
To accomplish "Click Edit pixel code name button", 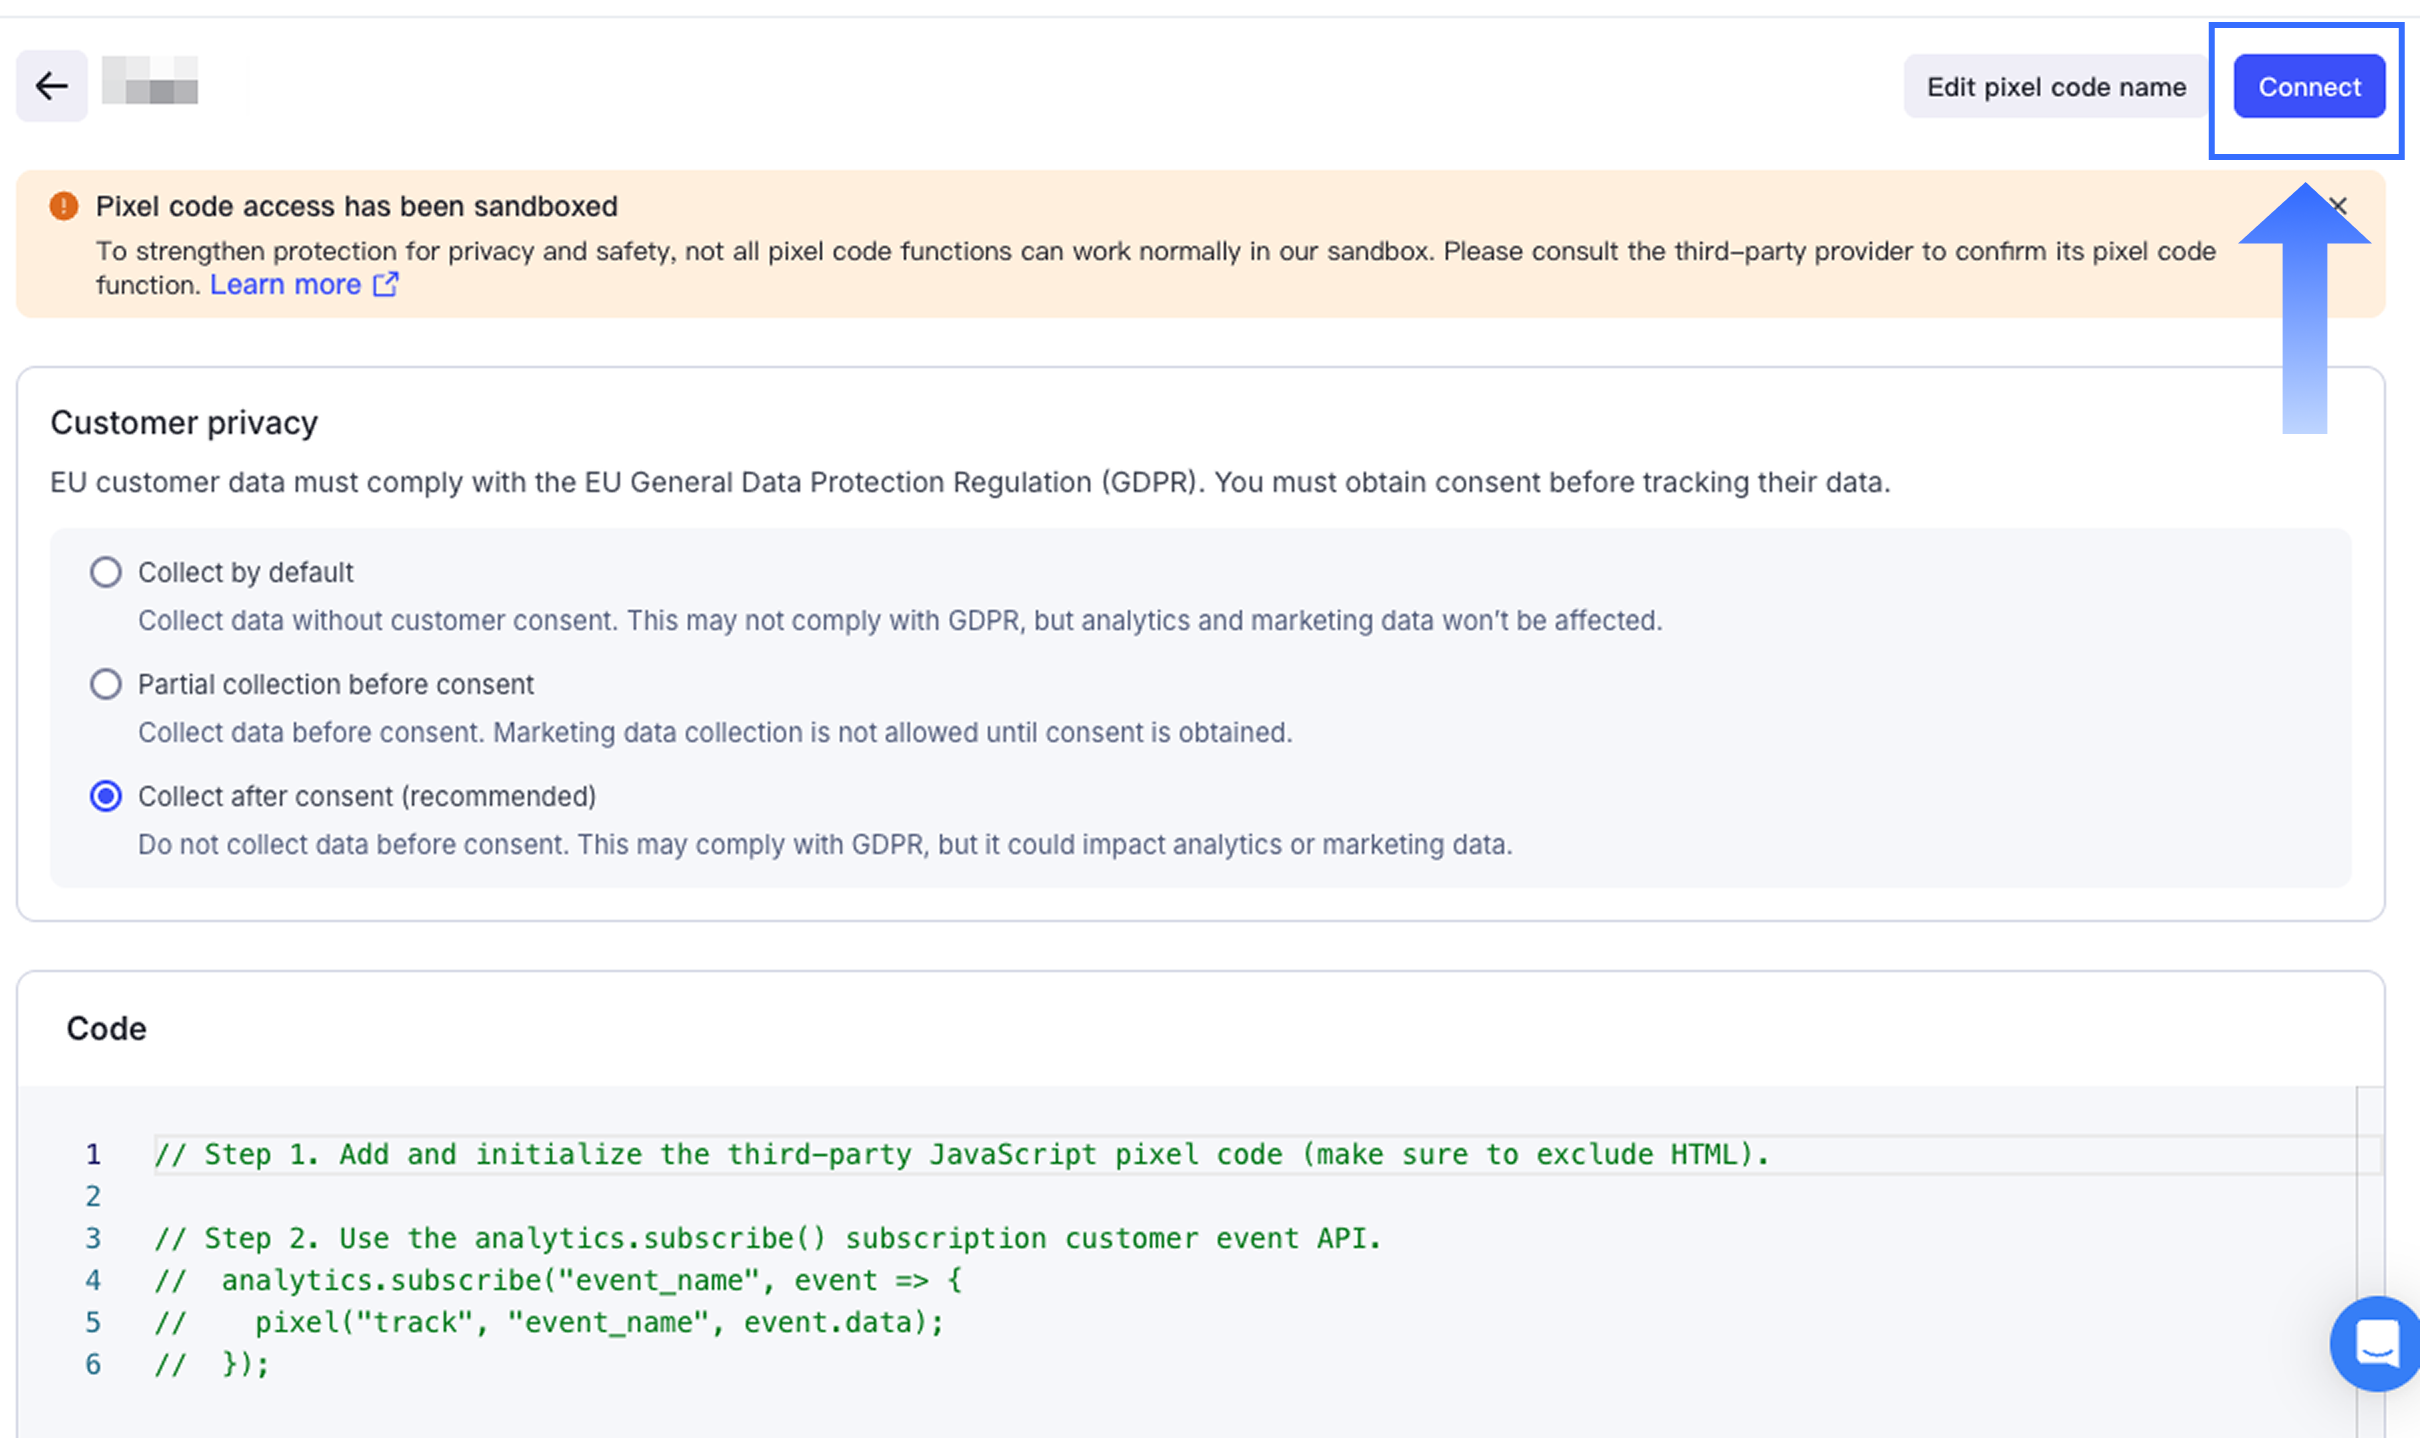I will 2055,87.
